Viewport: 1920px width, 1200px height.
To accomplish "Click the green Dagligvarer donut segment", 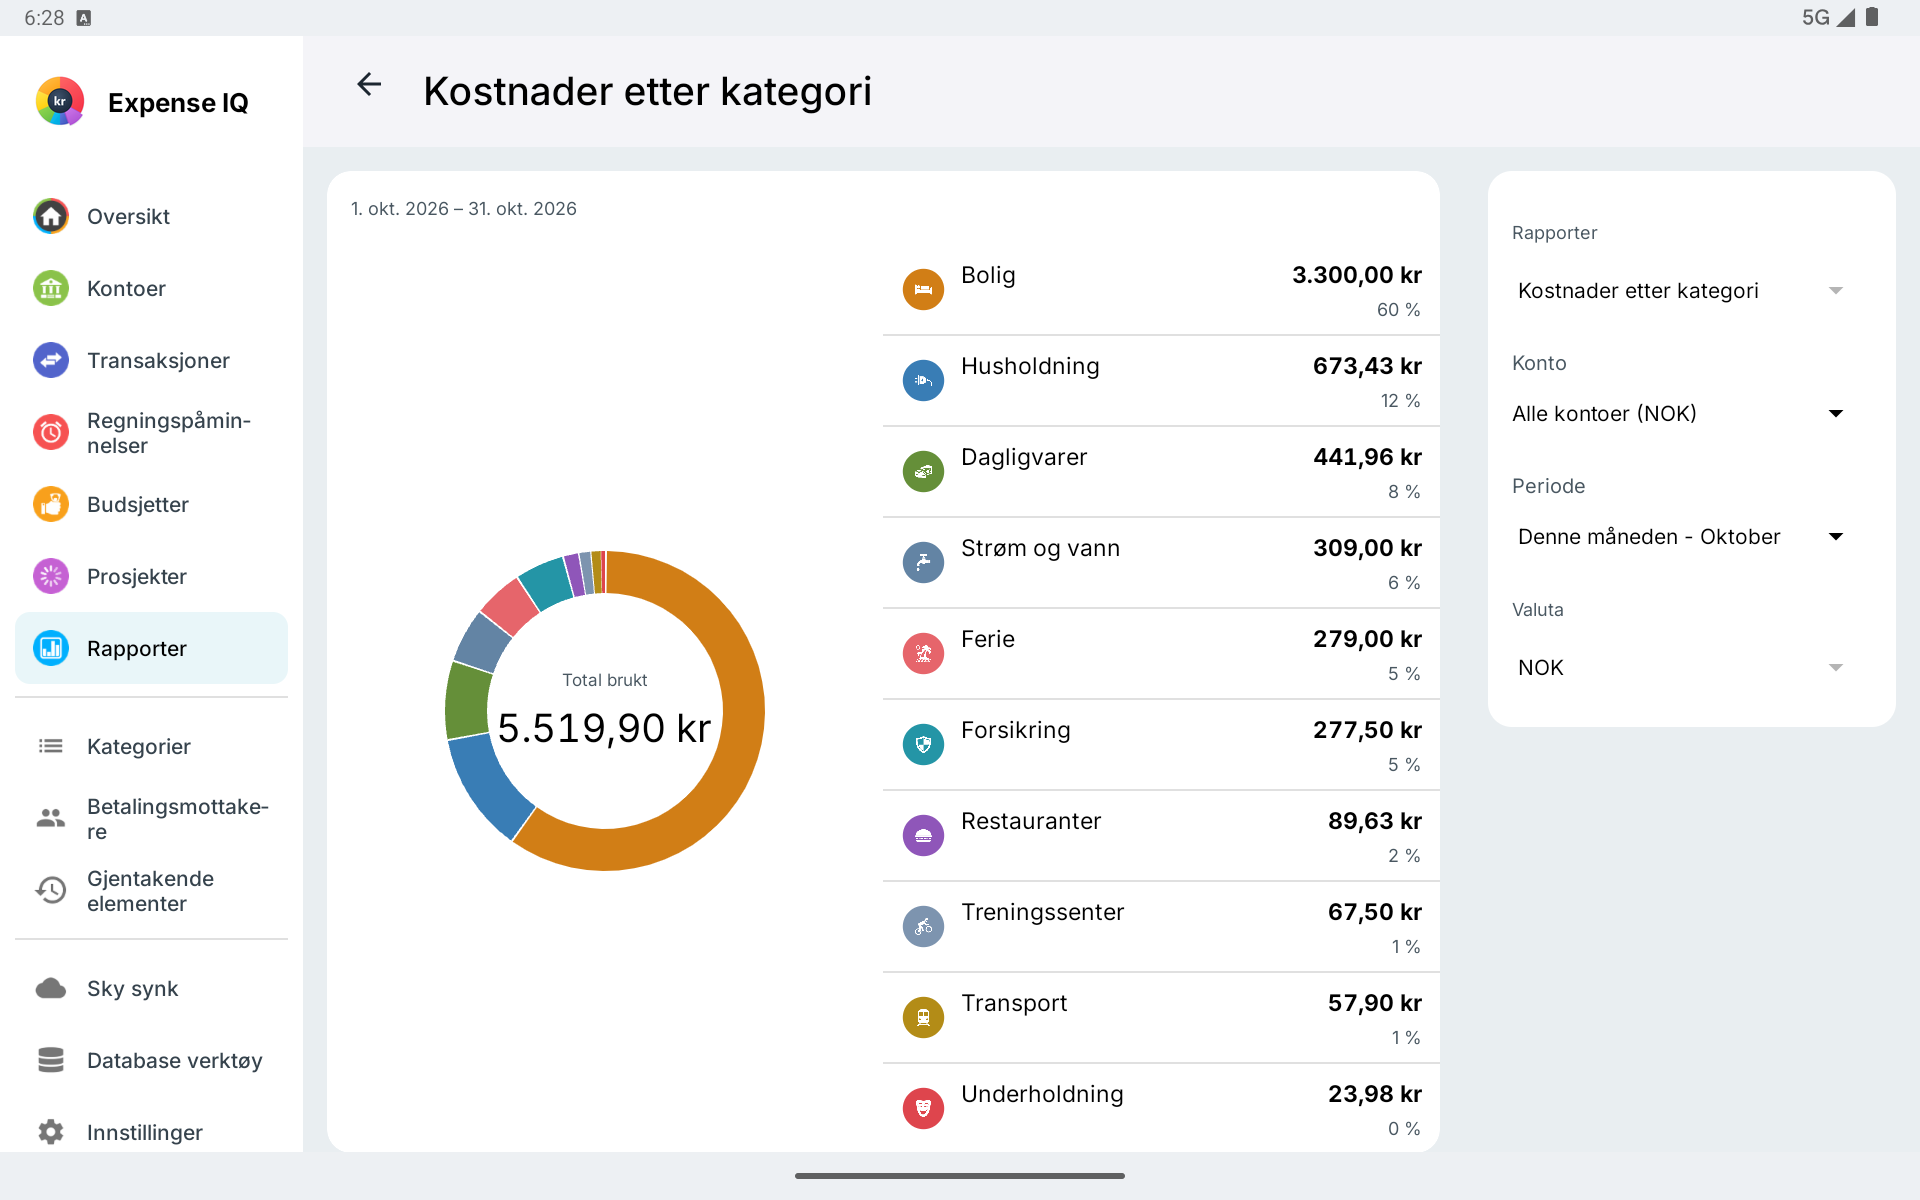I will [466, 700].
